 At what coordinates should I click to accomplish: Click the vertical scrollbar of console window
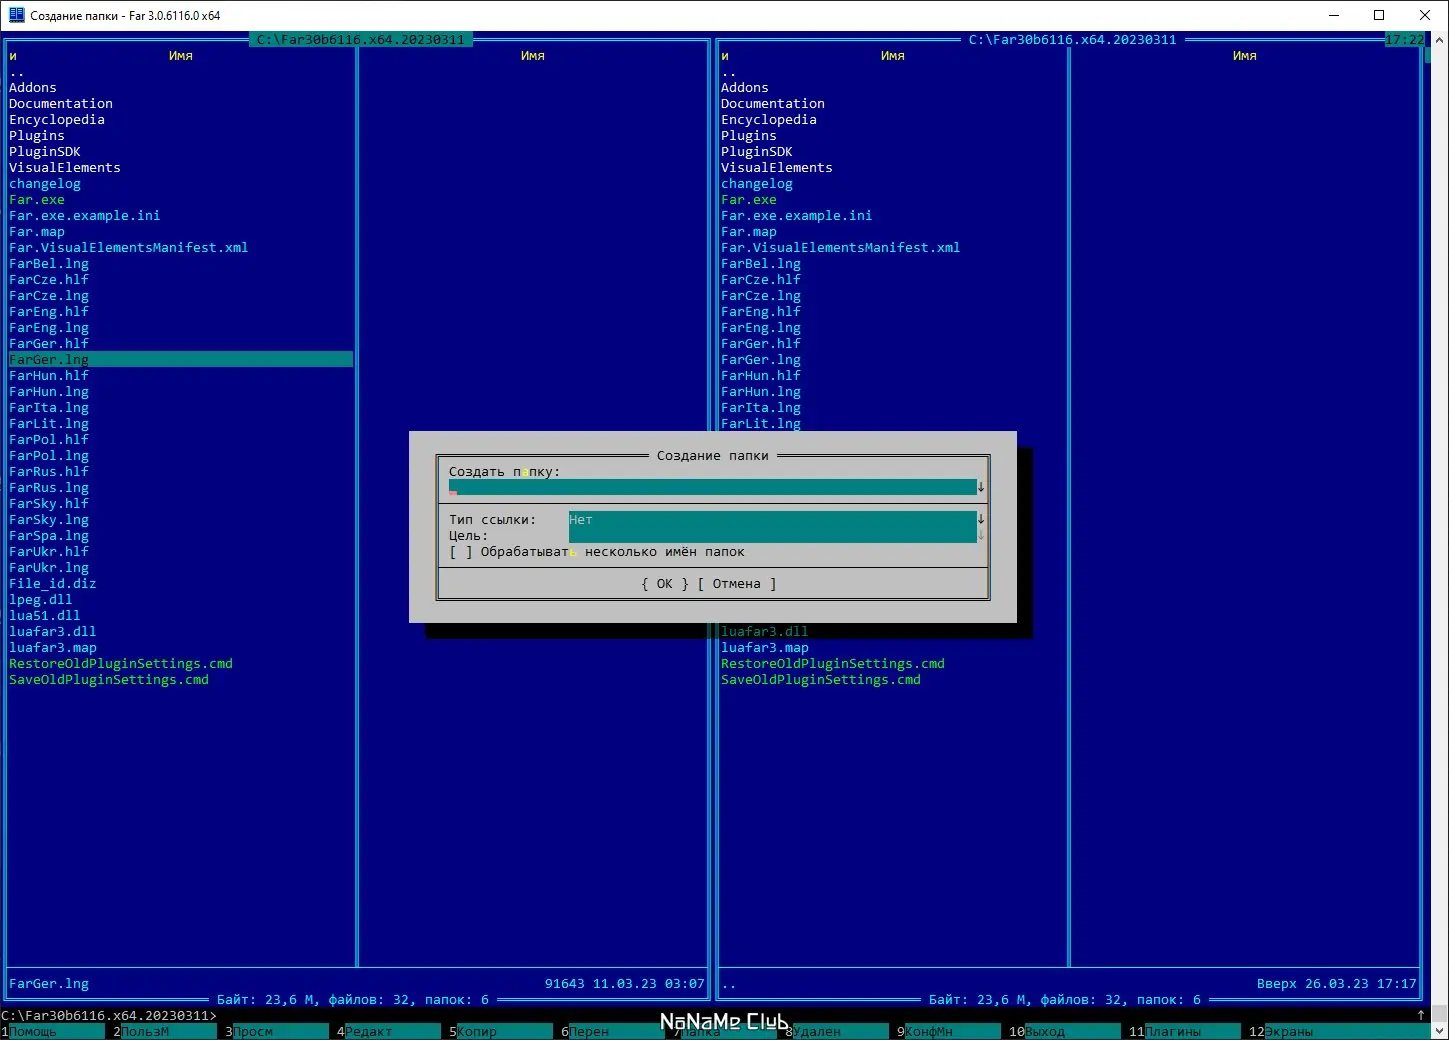1441,535
